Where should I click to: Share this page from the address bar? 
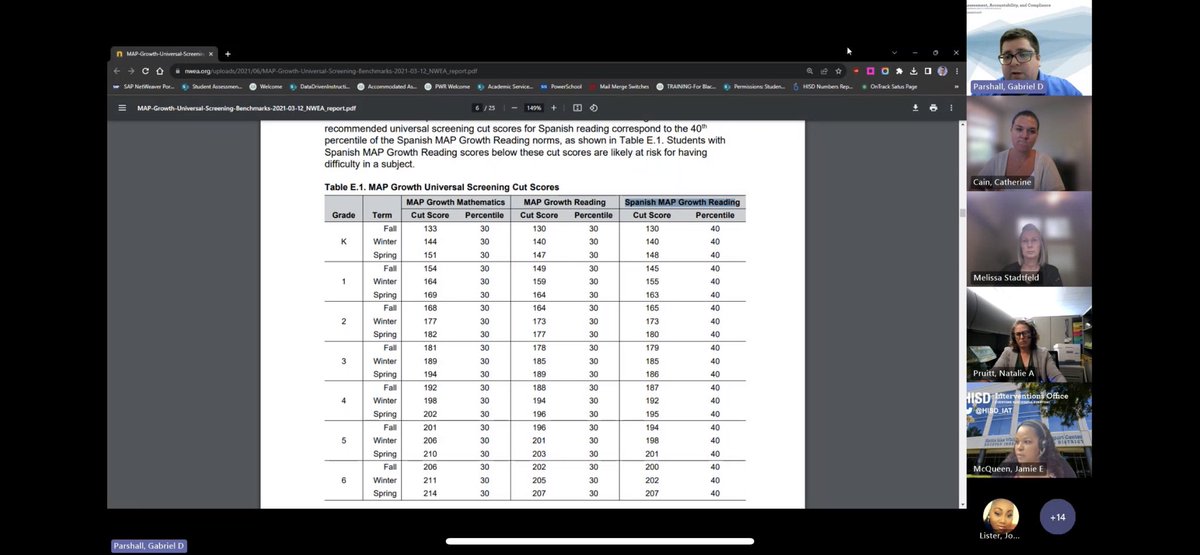click(824, 71)
